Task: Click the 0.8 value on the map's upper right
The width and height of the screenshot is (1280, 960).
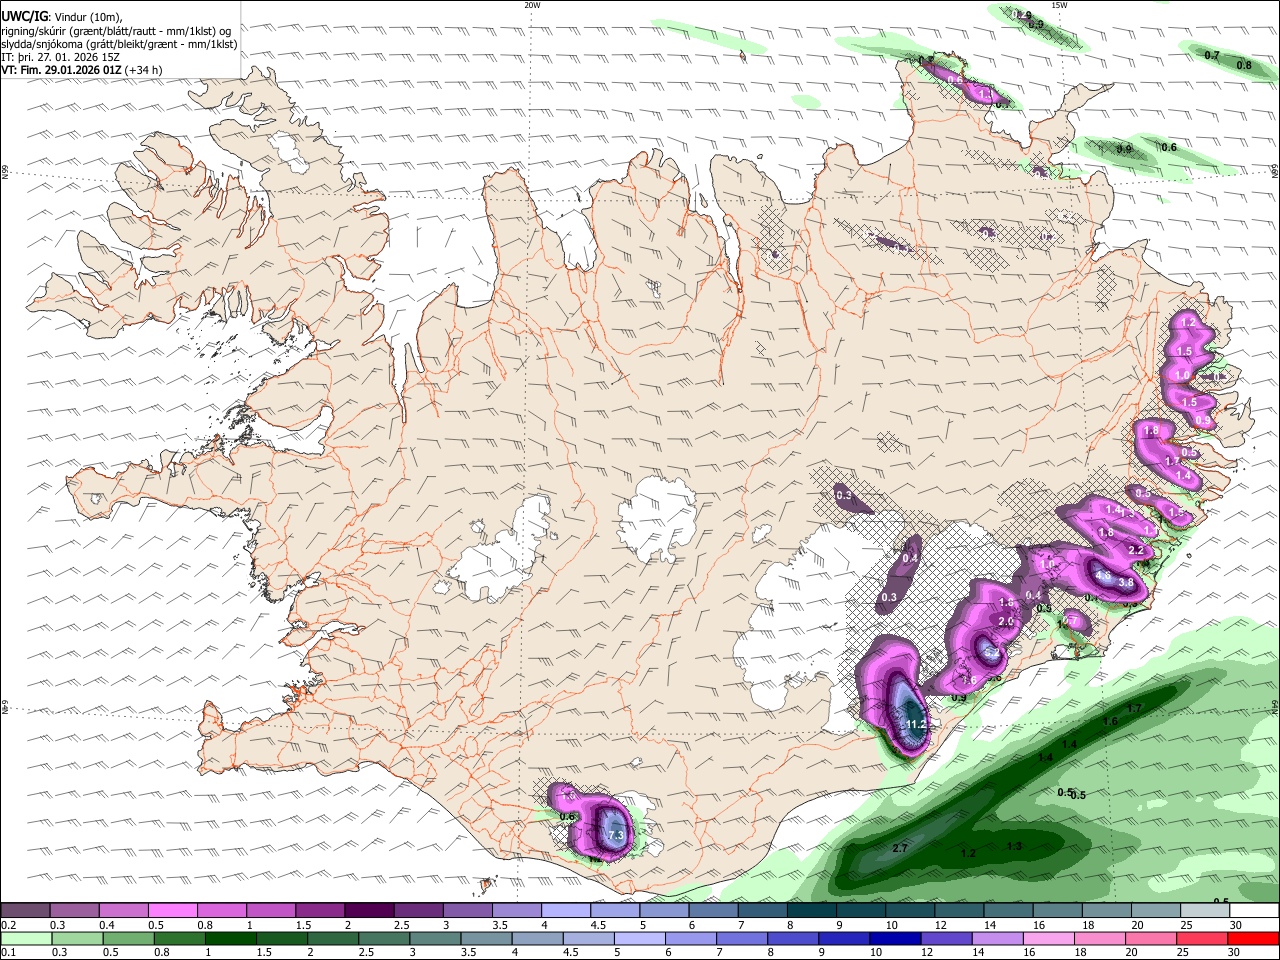Action: [1244, 65]
